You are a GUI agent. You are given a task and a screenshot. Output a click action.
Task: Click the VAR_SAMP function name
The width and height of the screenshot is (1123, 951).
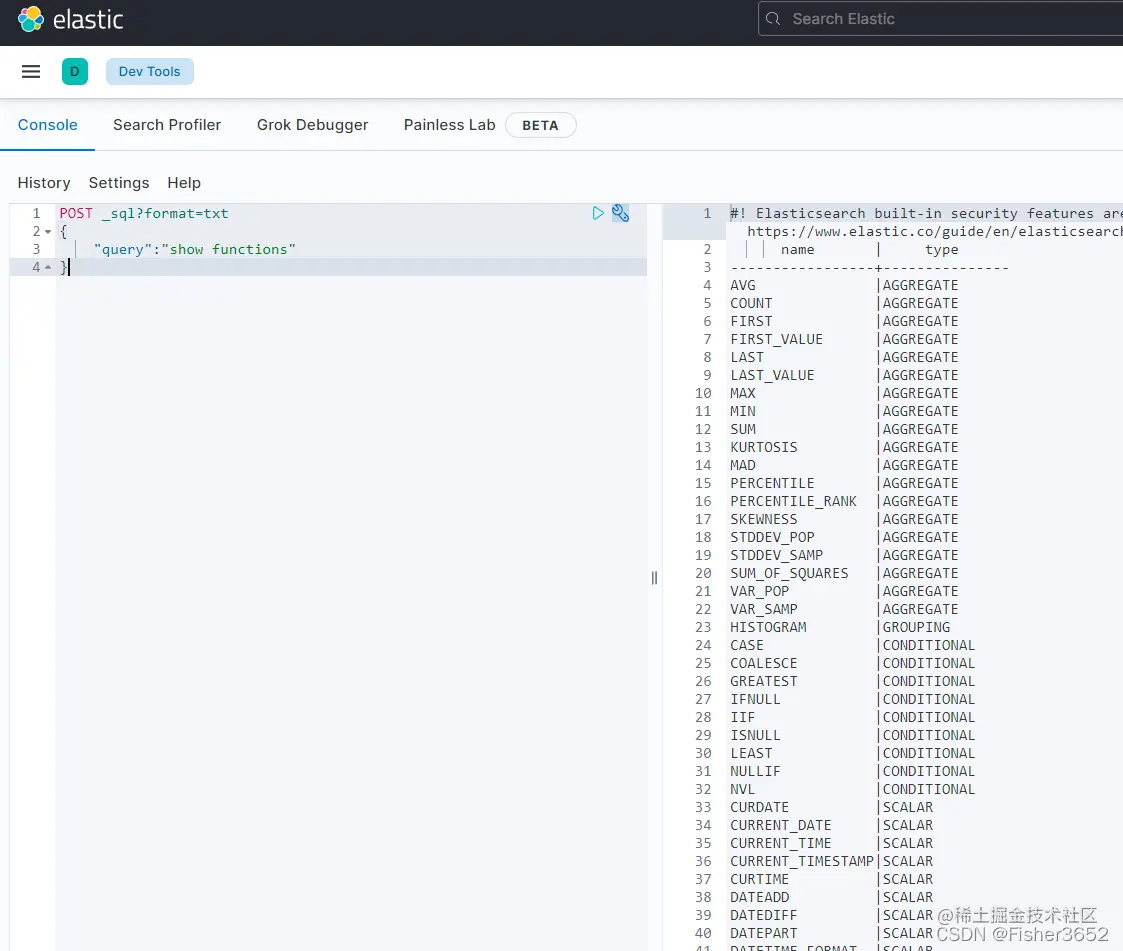coord(763,609)
